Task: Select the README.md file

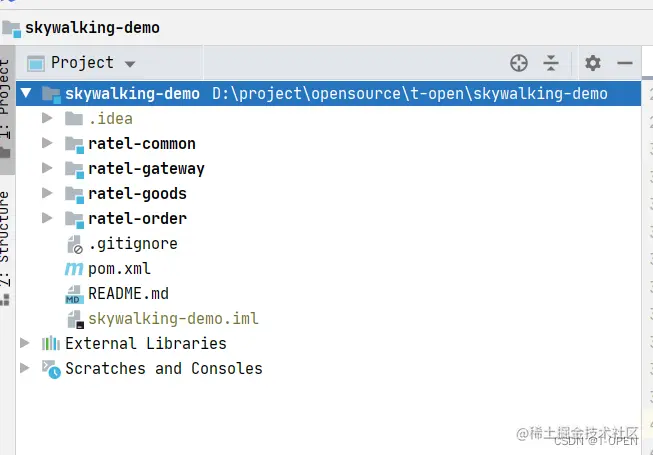Action: [x=128, y=293]
